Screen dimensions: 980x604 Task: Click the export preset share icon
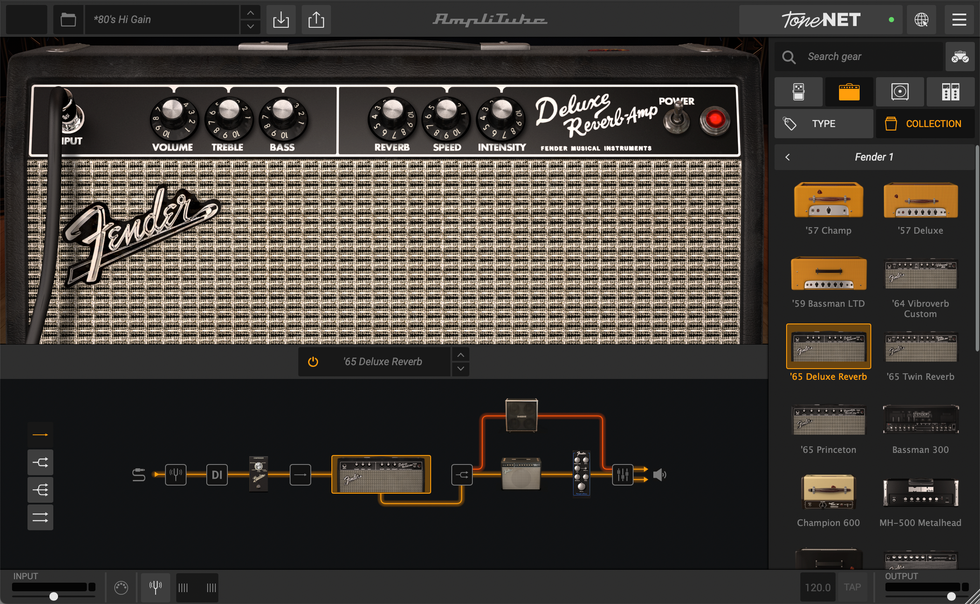316,19
